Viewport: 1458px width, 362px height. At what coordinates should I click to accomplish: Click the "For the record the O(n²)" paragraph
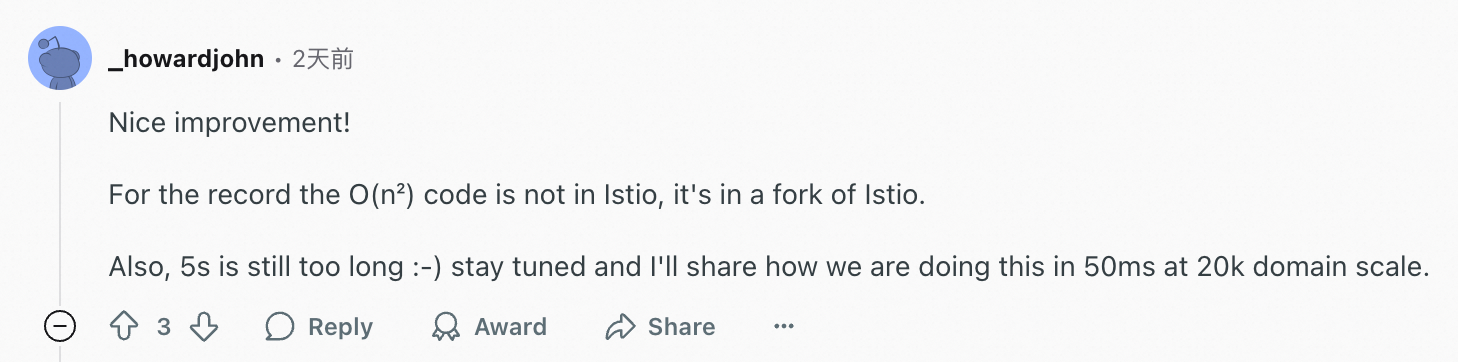[x=518, y=195]
